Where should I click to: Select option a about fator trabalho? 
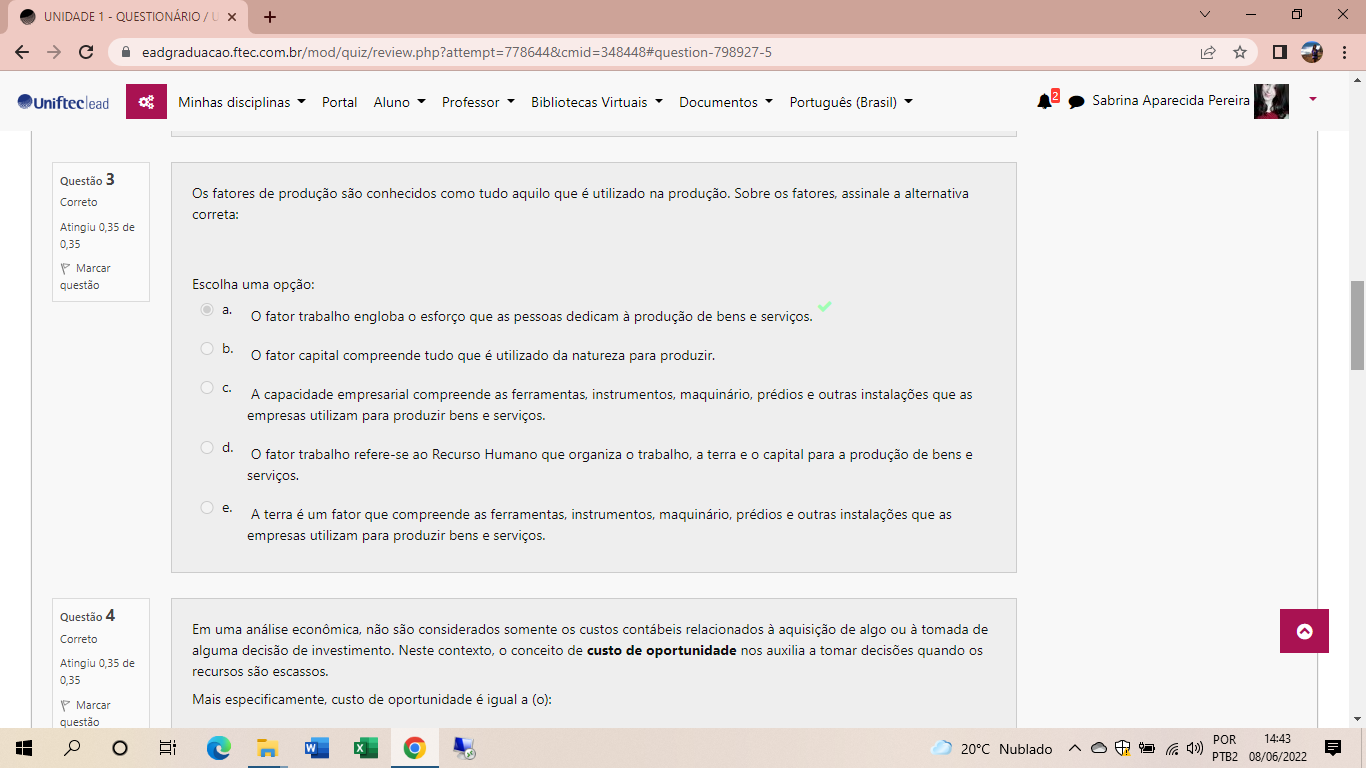click(x=207, y=310)
